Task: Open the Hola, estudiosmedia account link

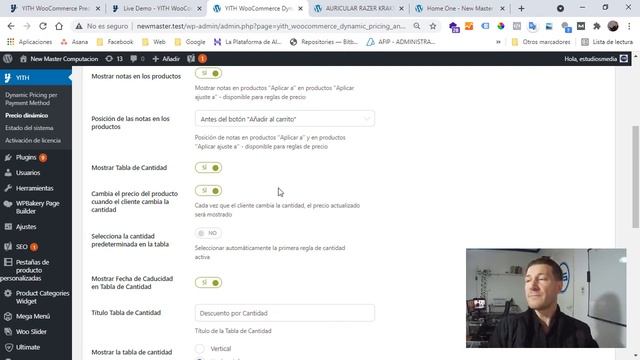Action: coord(596,59)
